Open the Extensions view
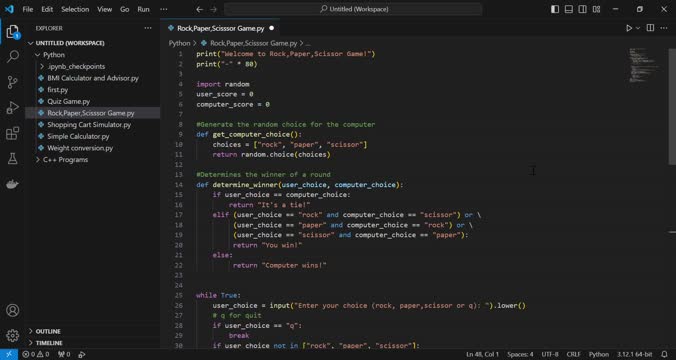The image size is (676, 360). [x=13, y=133]
